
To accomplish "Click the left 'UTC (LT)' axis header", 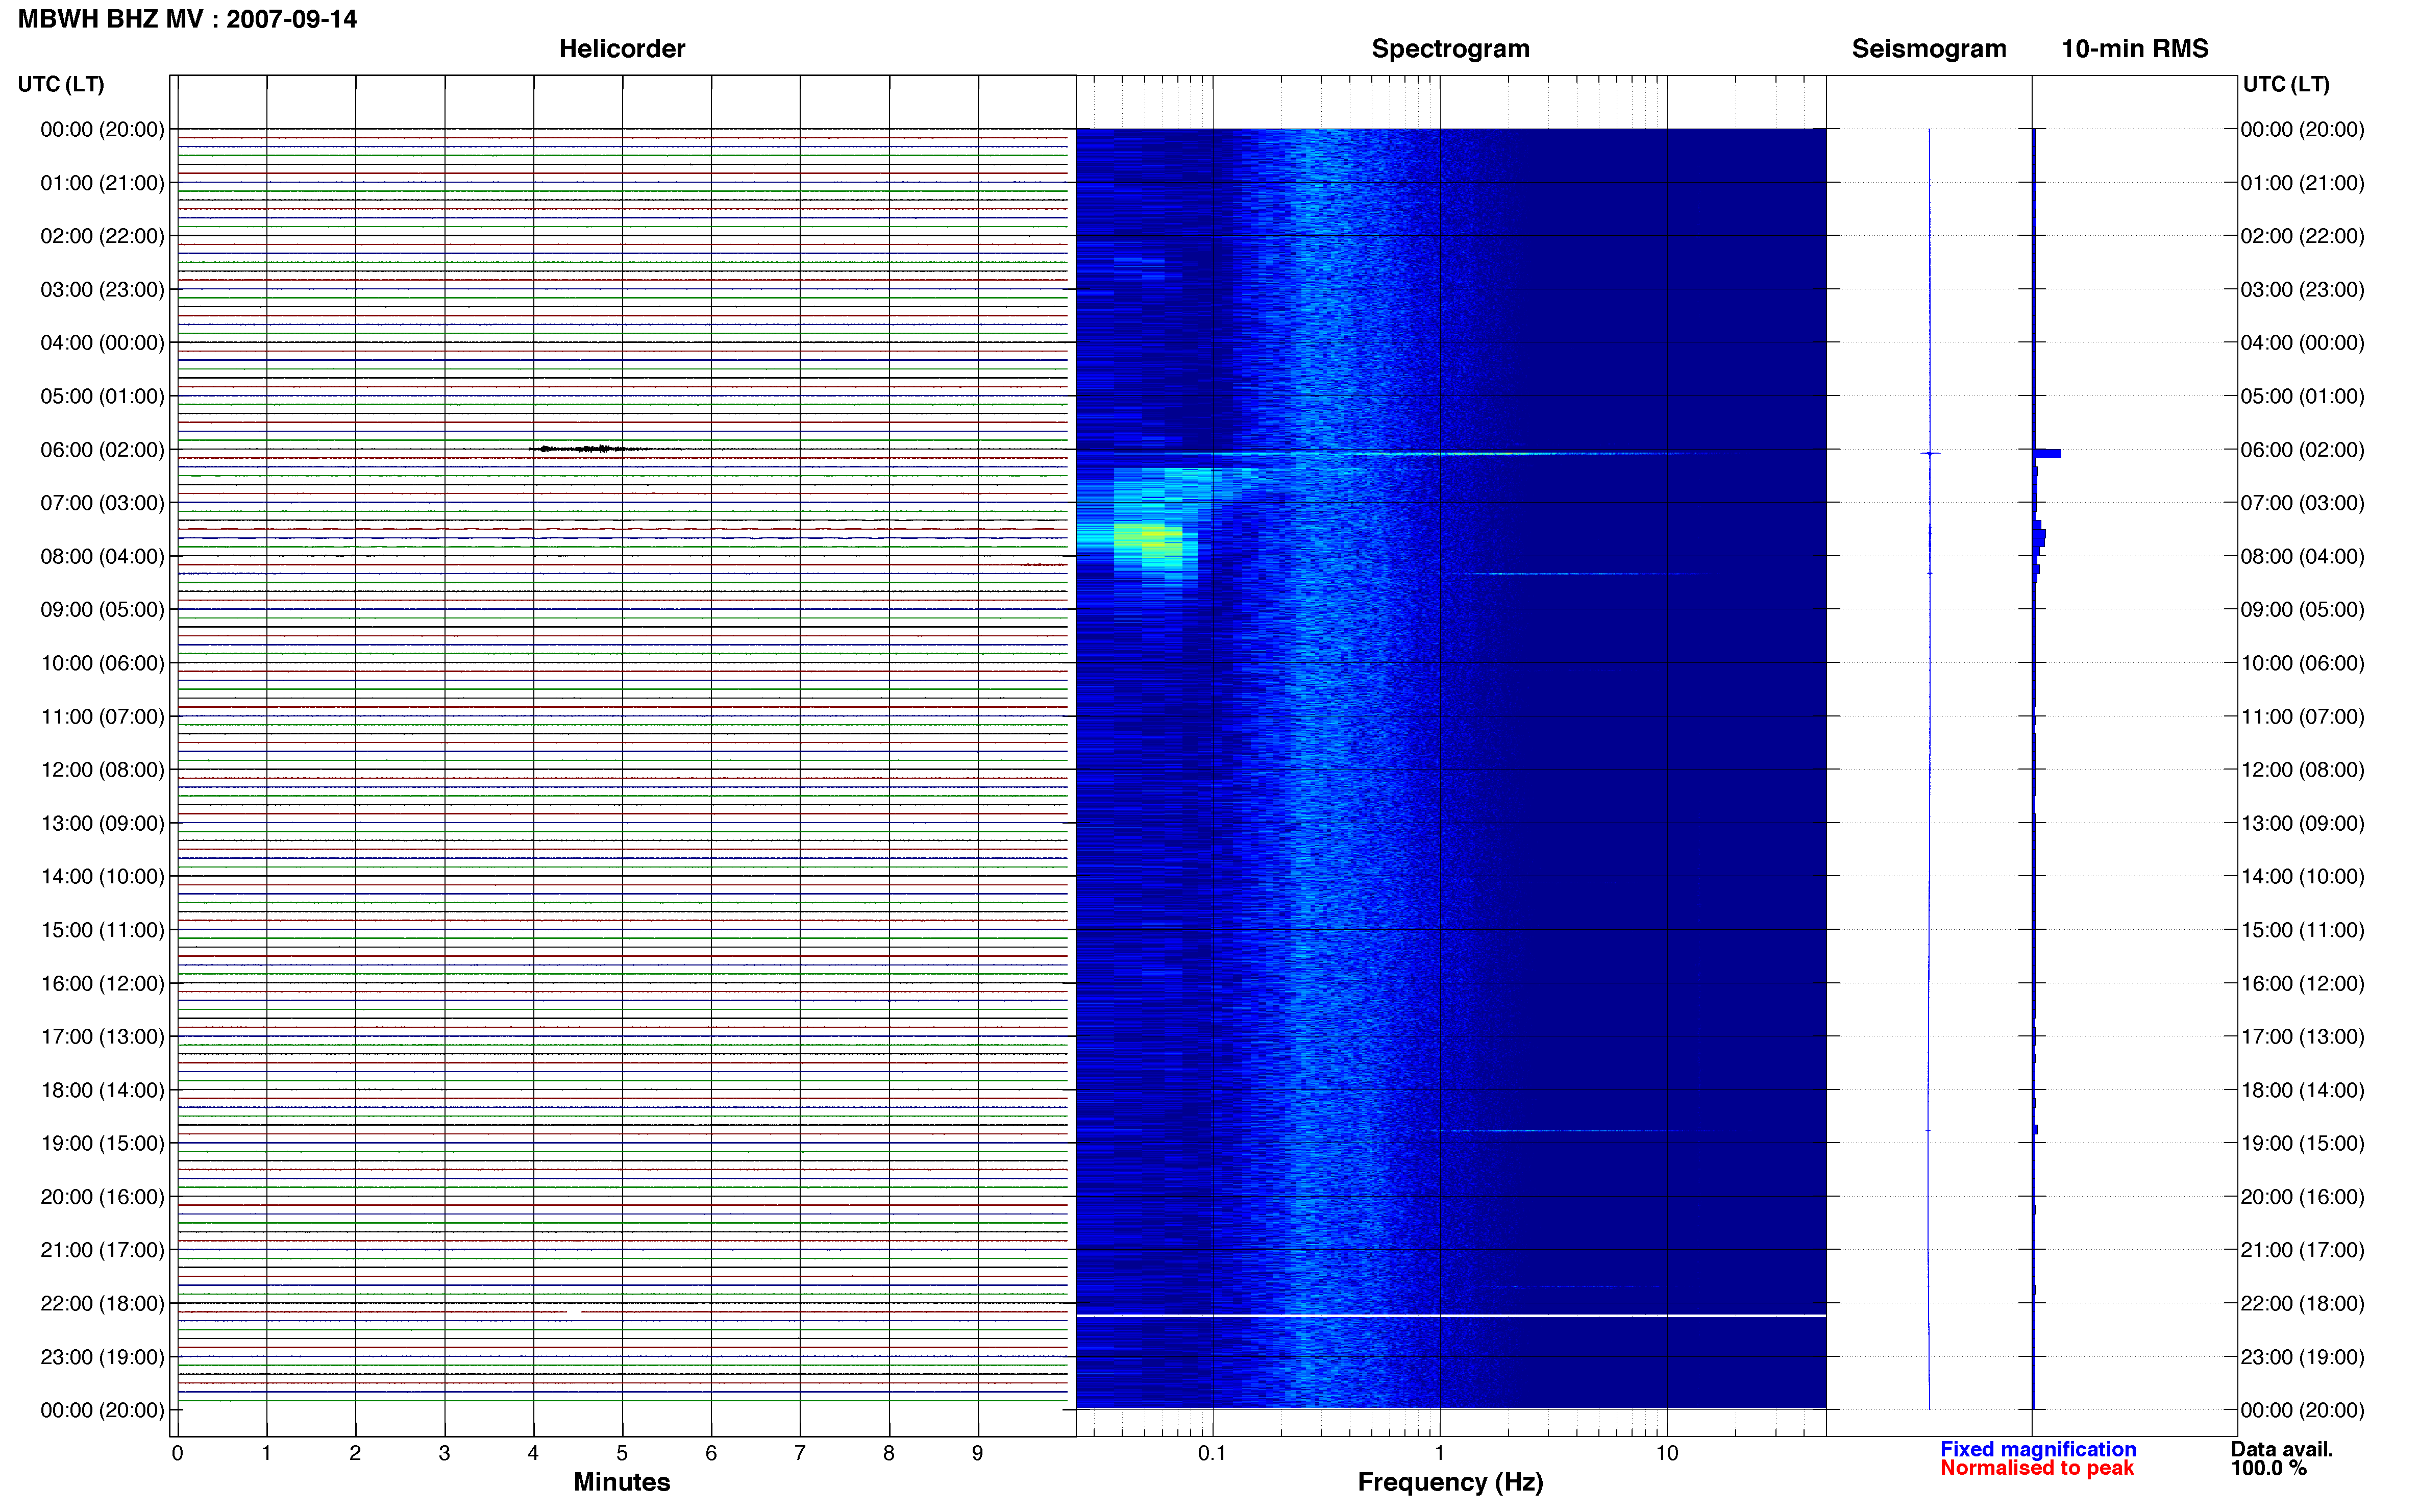I will pos(61,84).
